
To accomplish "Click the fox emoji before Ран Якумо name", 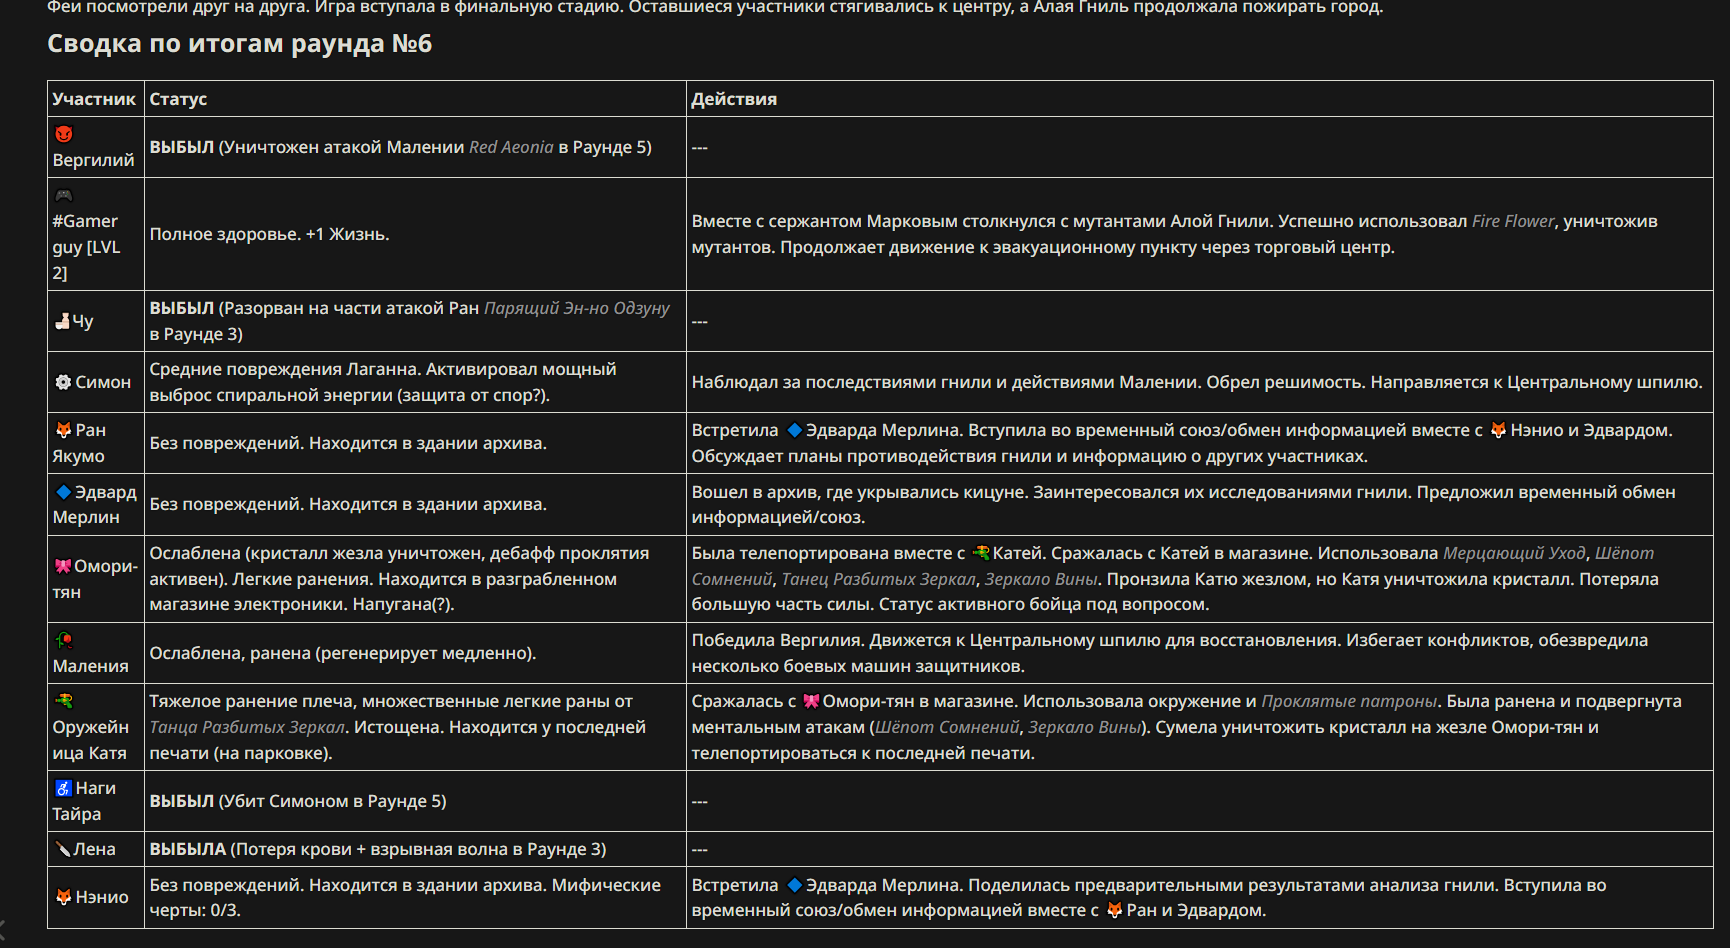I will point(63,430).
